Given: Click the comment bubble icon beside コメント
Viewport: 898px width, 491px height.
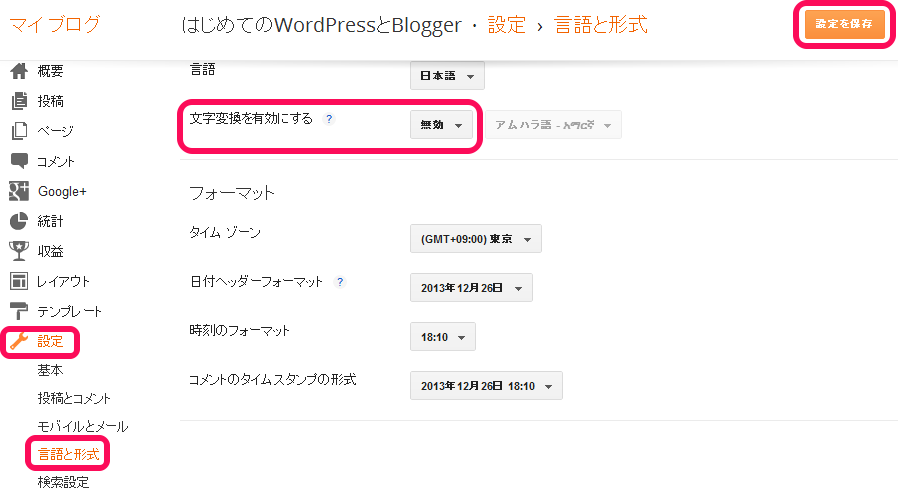Looking at the screenshot, I should click(x=19, y=161).
